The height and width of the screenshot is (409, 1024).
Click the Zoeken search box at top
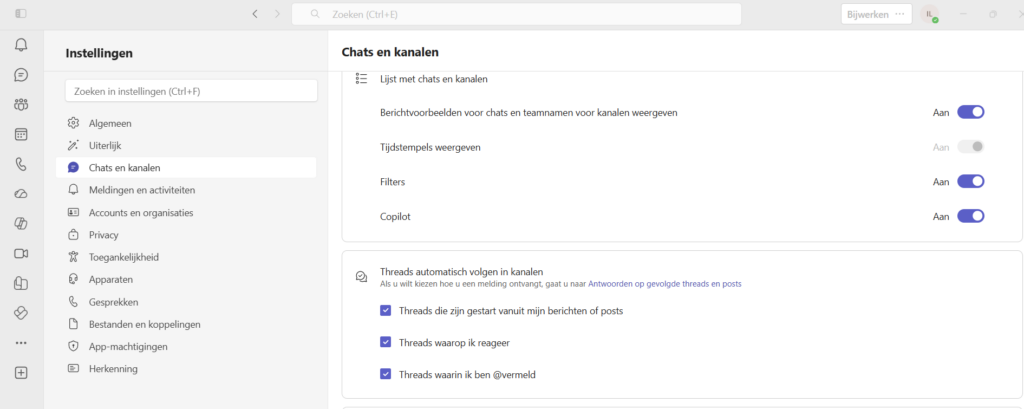[516, 14]
